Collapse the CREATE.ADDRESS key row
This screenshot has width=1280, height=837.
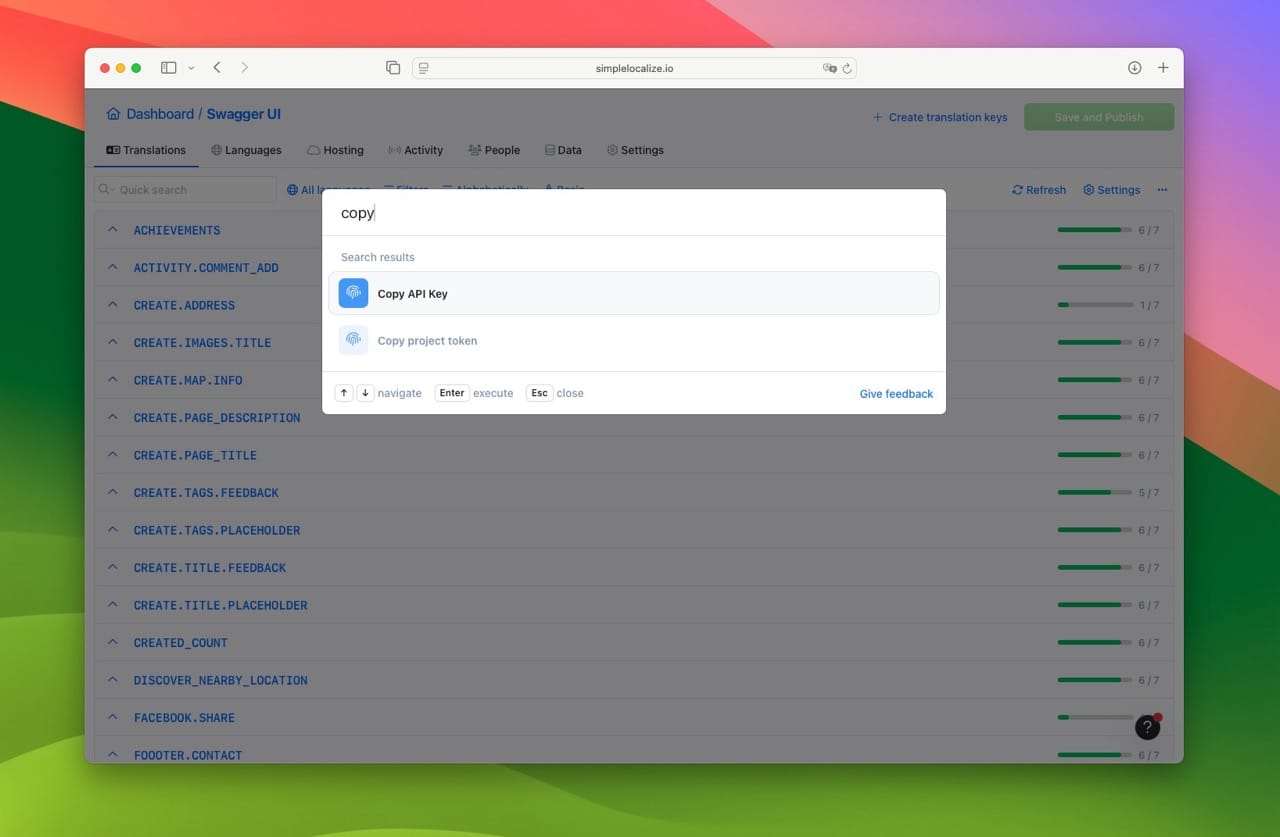pos(113,305)
